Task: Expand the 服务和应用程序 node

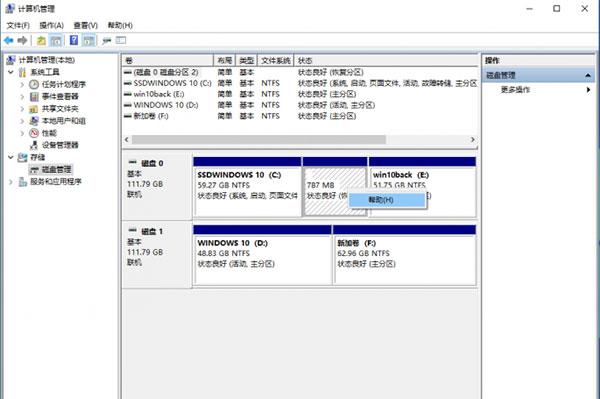Action: (x=10, y=182)
